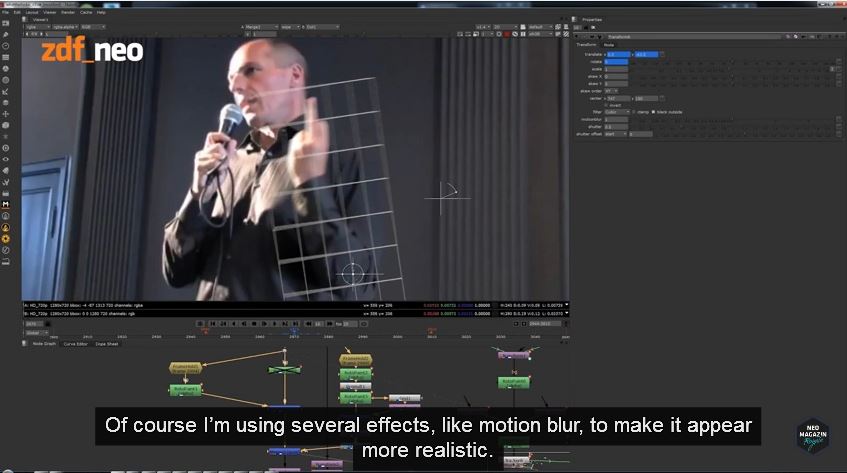Switch to the Dope Sheet tab
Screen dimensions: 847x473
click(x=107, y=343)
